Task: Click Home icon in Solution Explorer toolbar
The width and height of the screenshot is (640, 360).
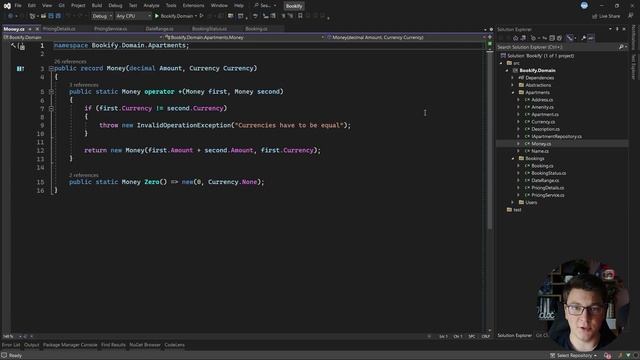Action: (x=515, y=38)
